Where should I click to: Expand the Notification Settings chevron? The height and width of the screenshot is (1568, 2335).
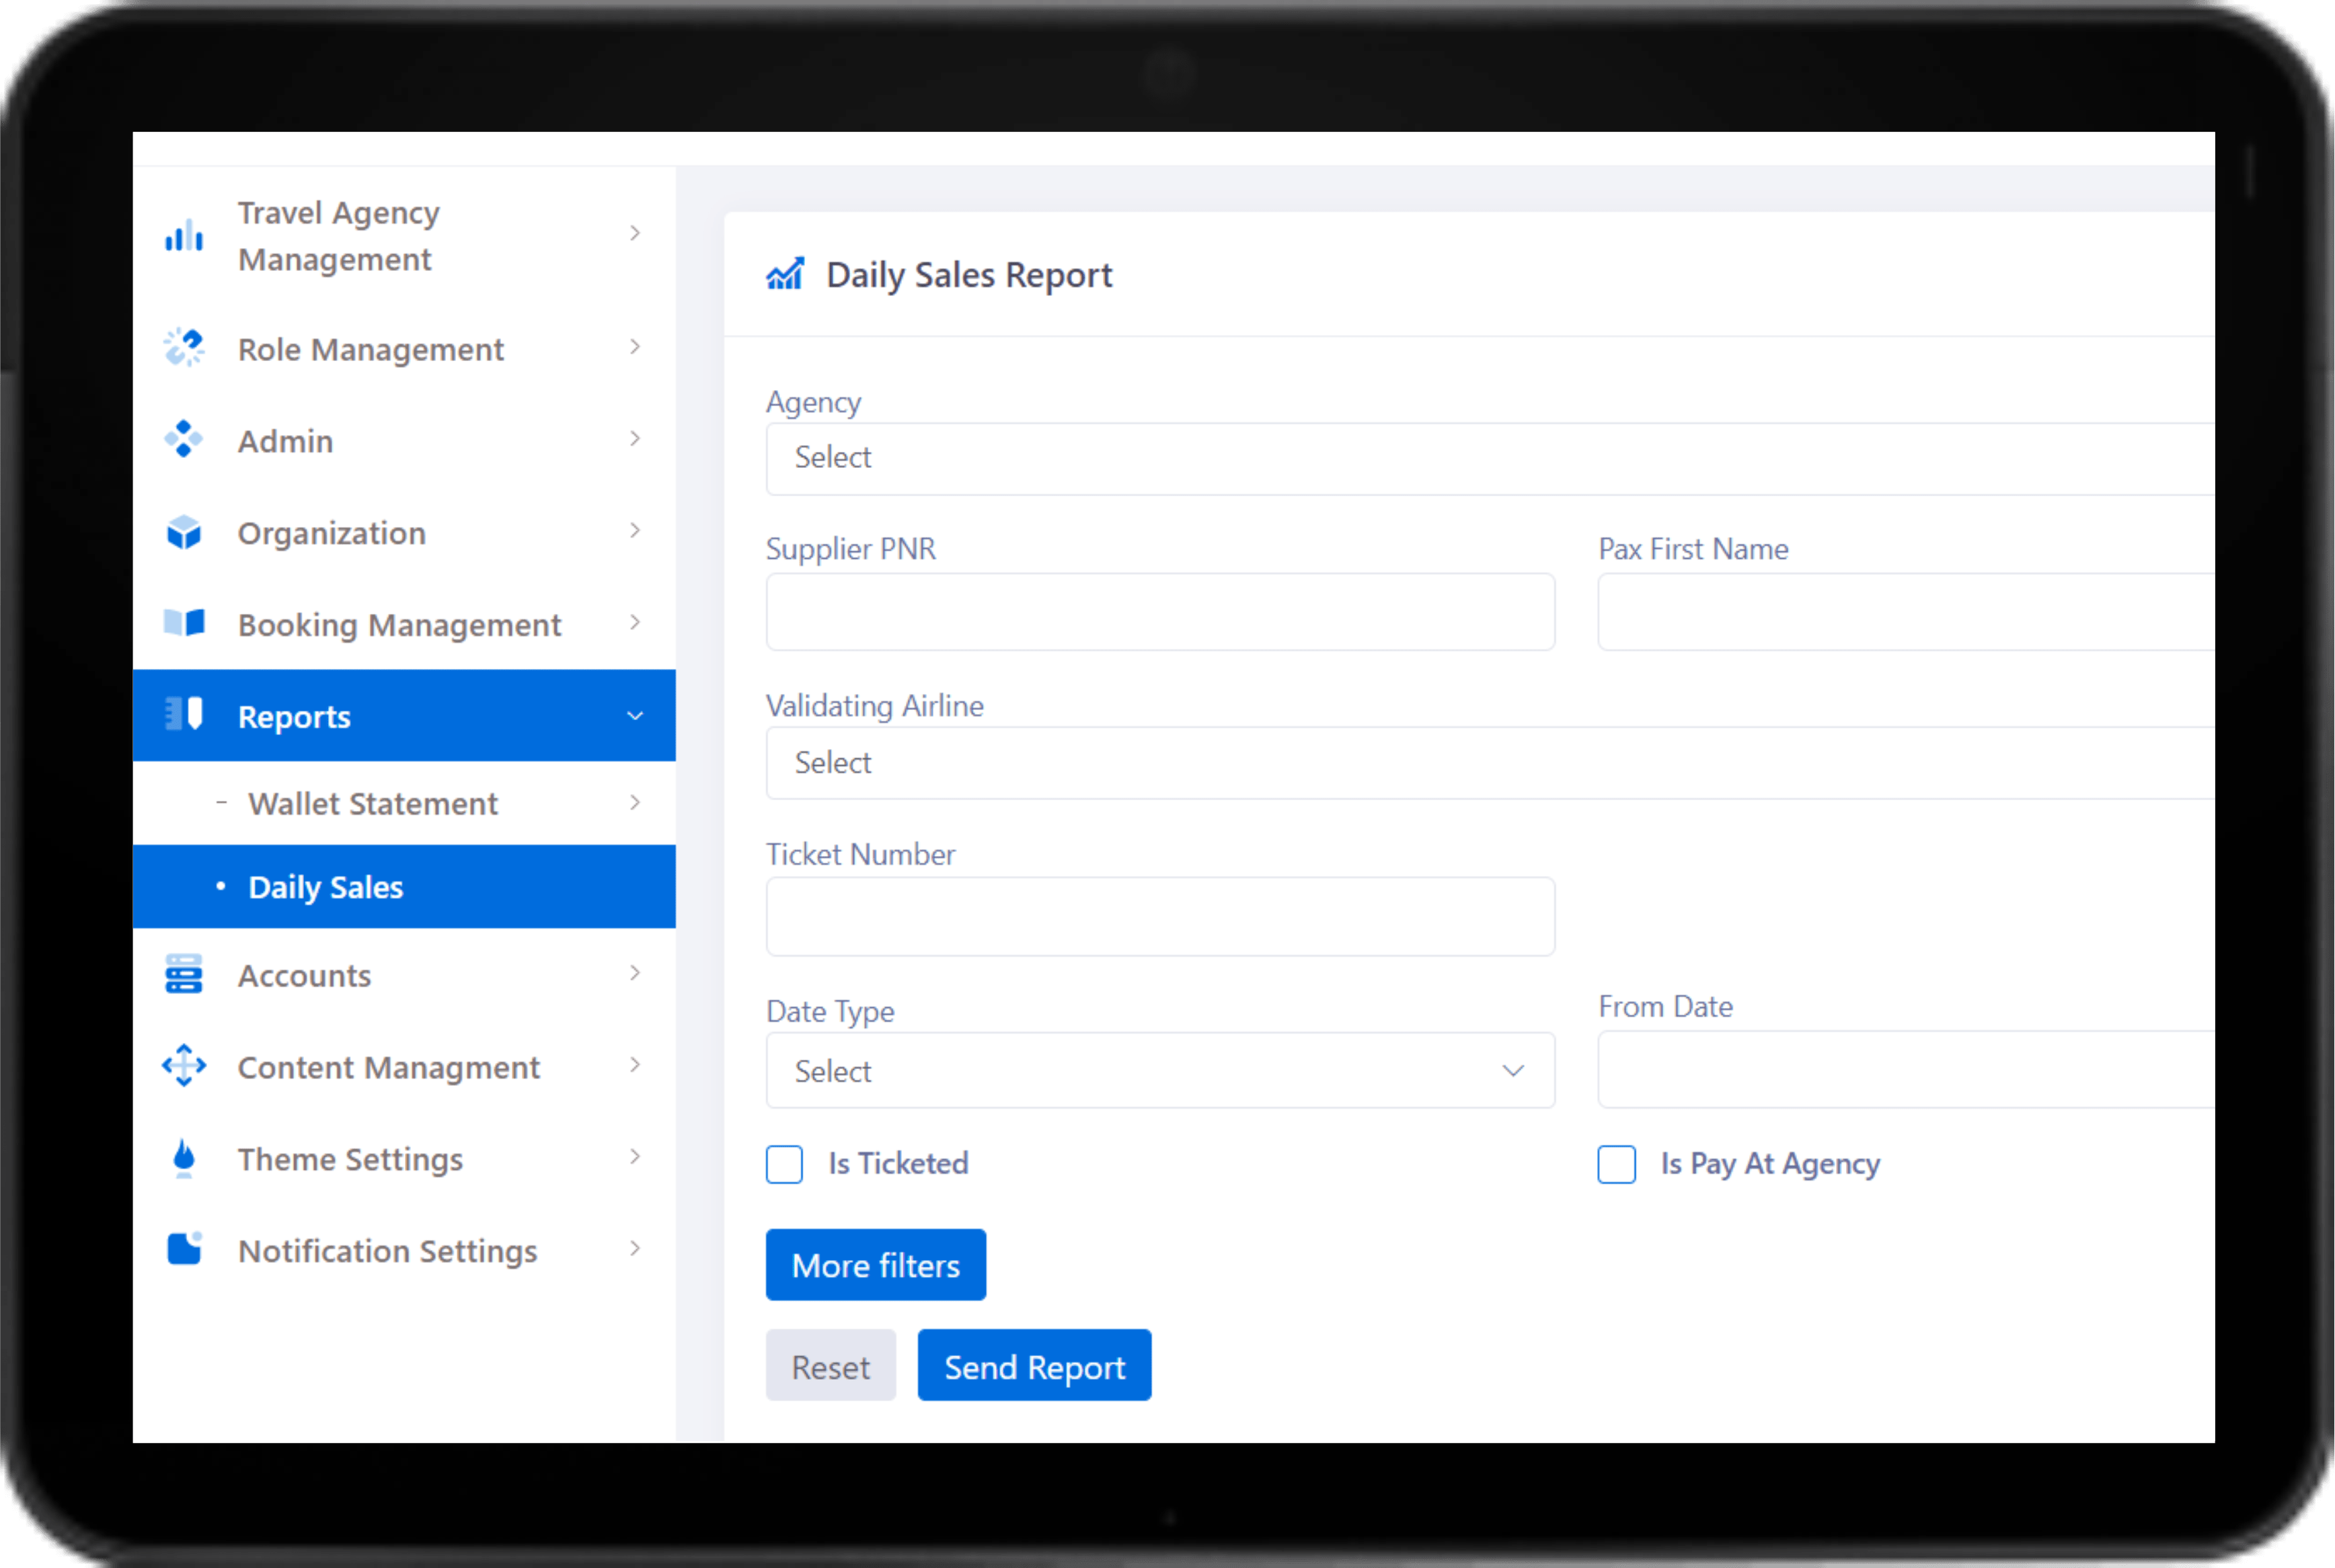635,1249
